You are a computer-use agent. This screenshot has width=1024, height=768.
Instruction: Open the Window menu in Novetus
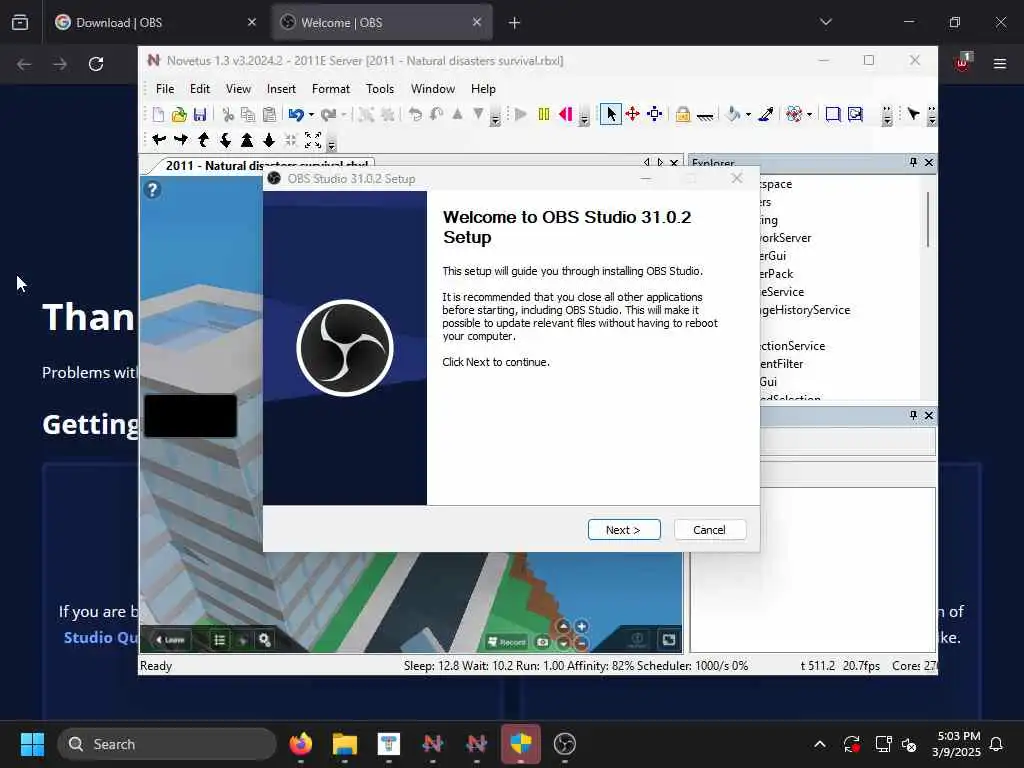tap(433, 89)
